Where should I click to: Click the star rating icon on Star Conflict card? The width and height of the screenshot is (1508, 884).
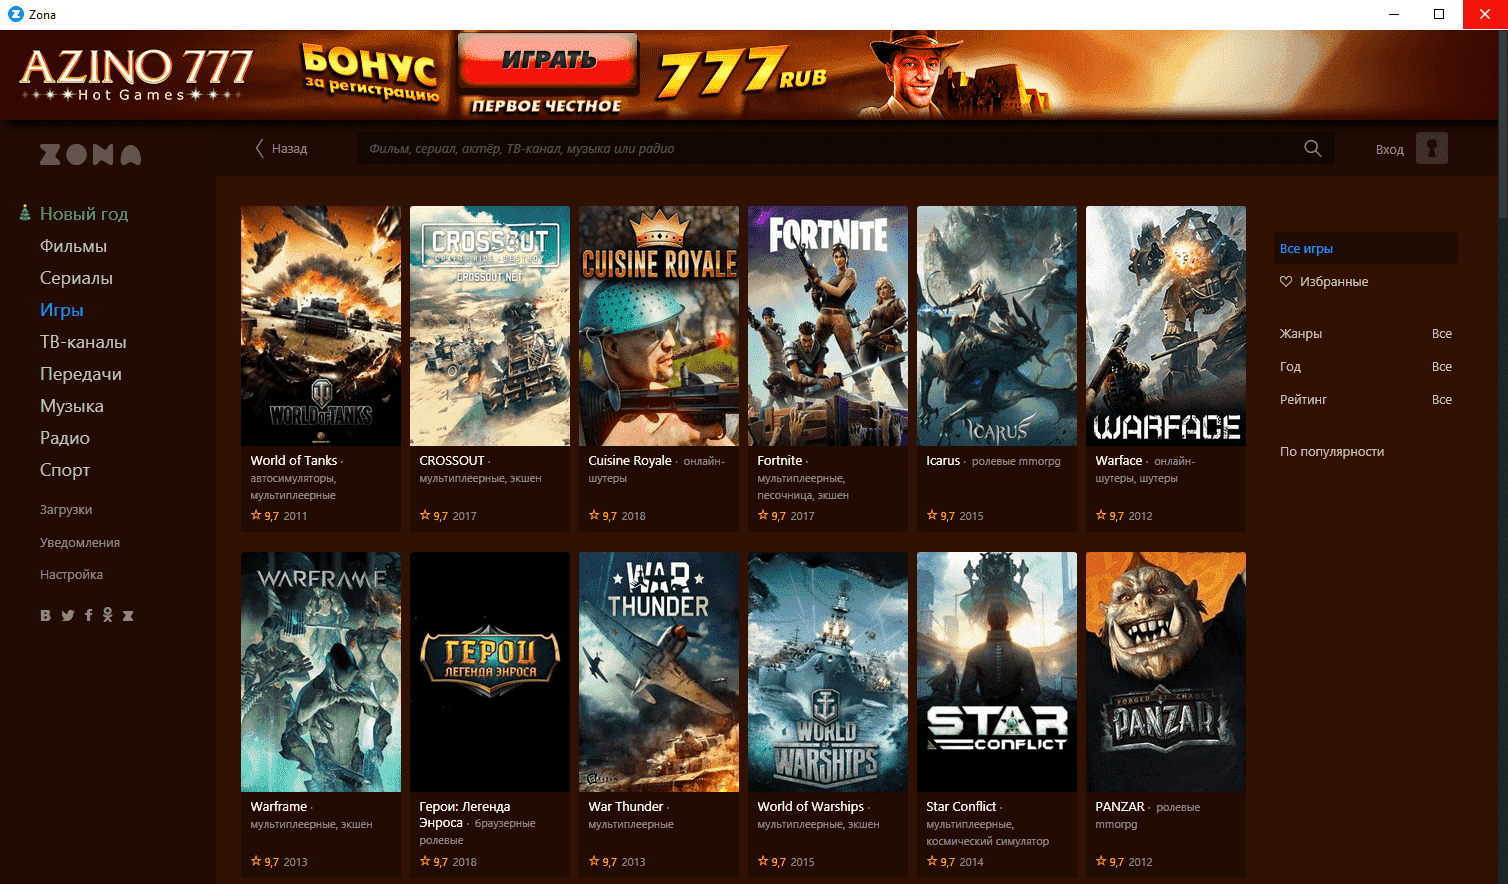[932, 861]
